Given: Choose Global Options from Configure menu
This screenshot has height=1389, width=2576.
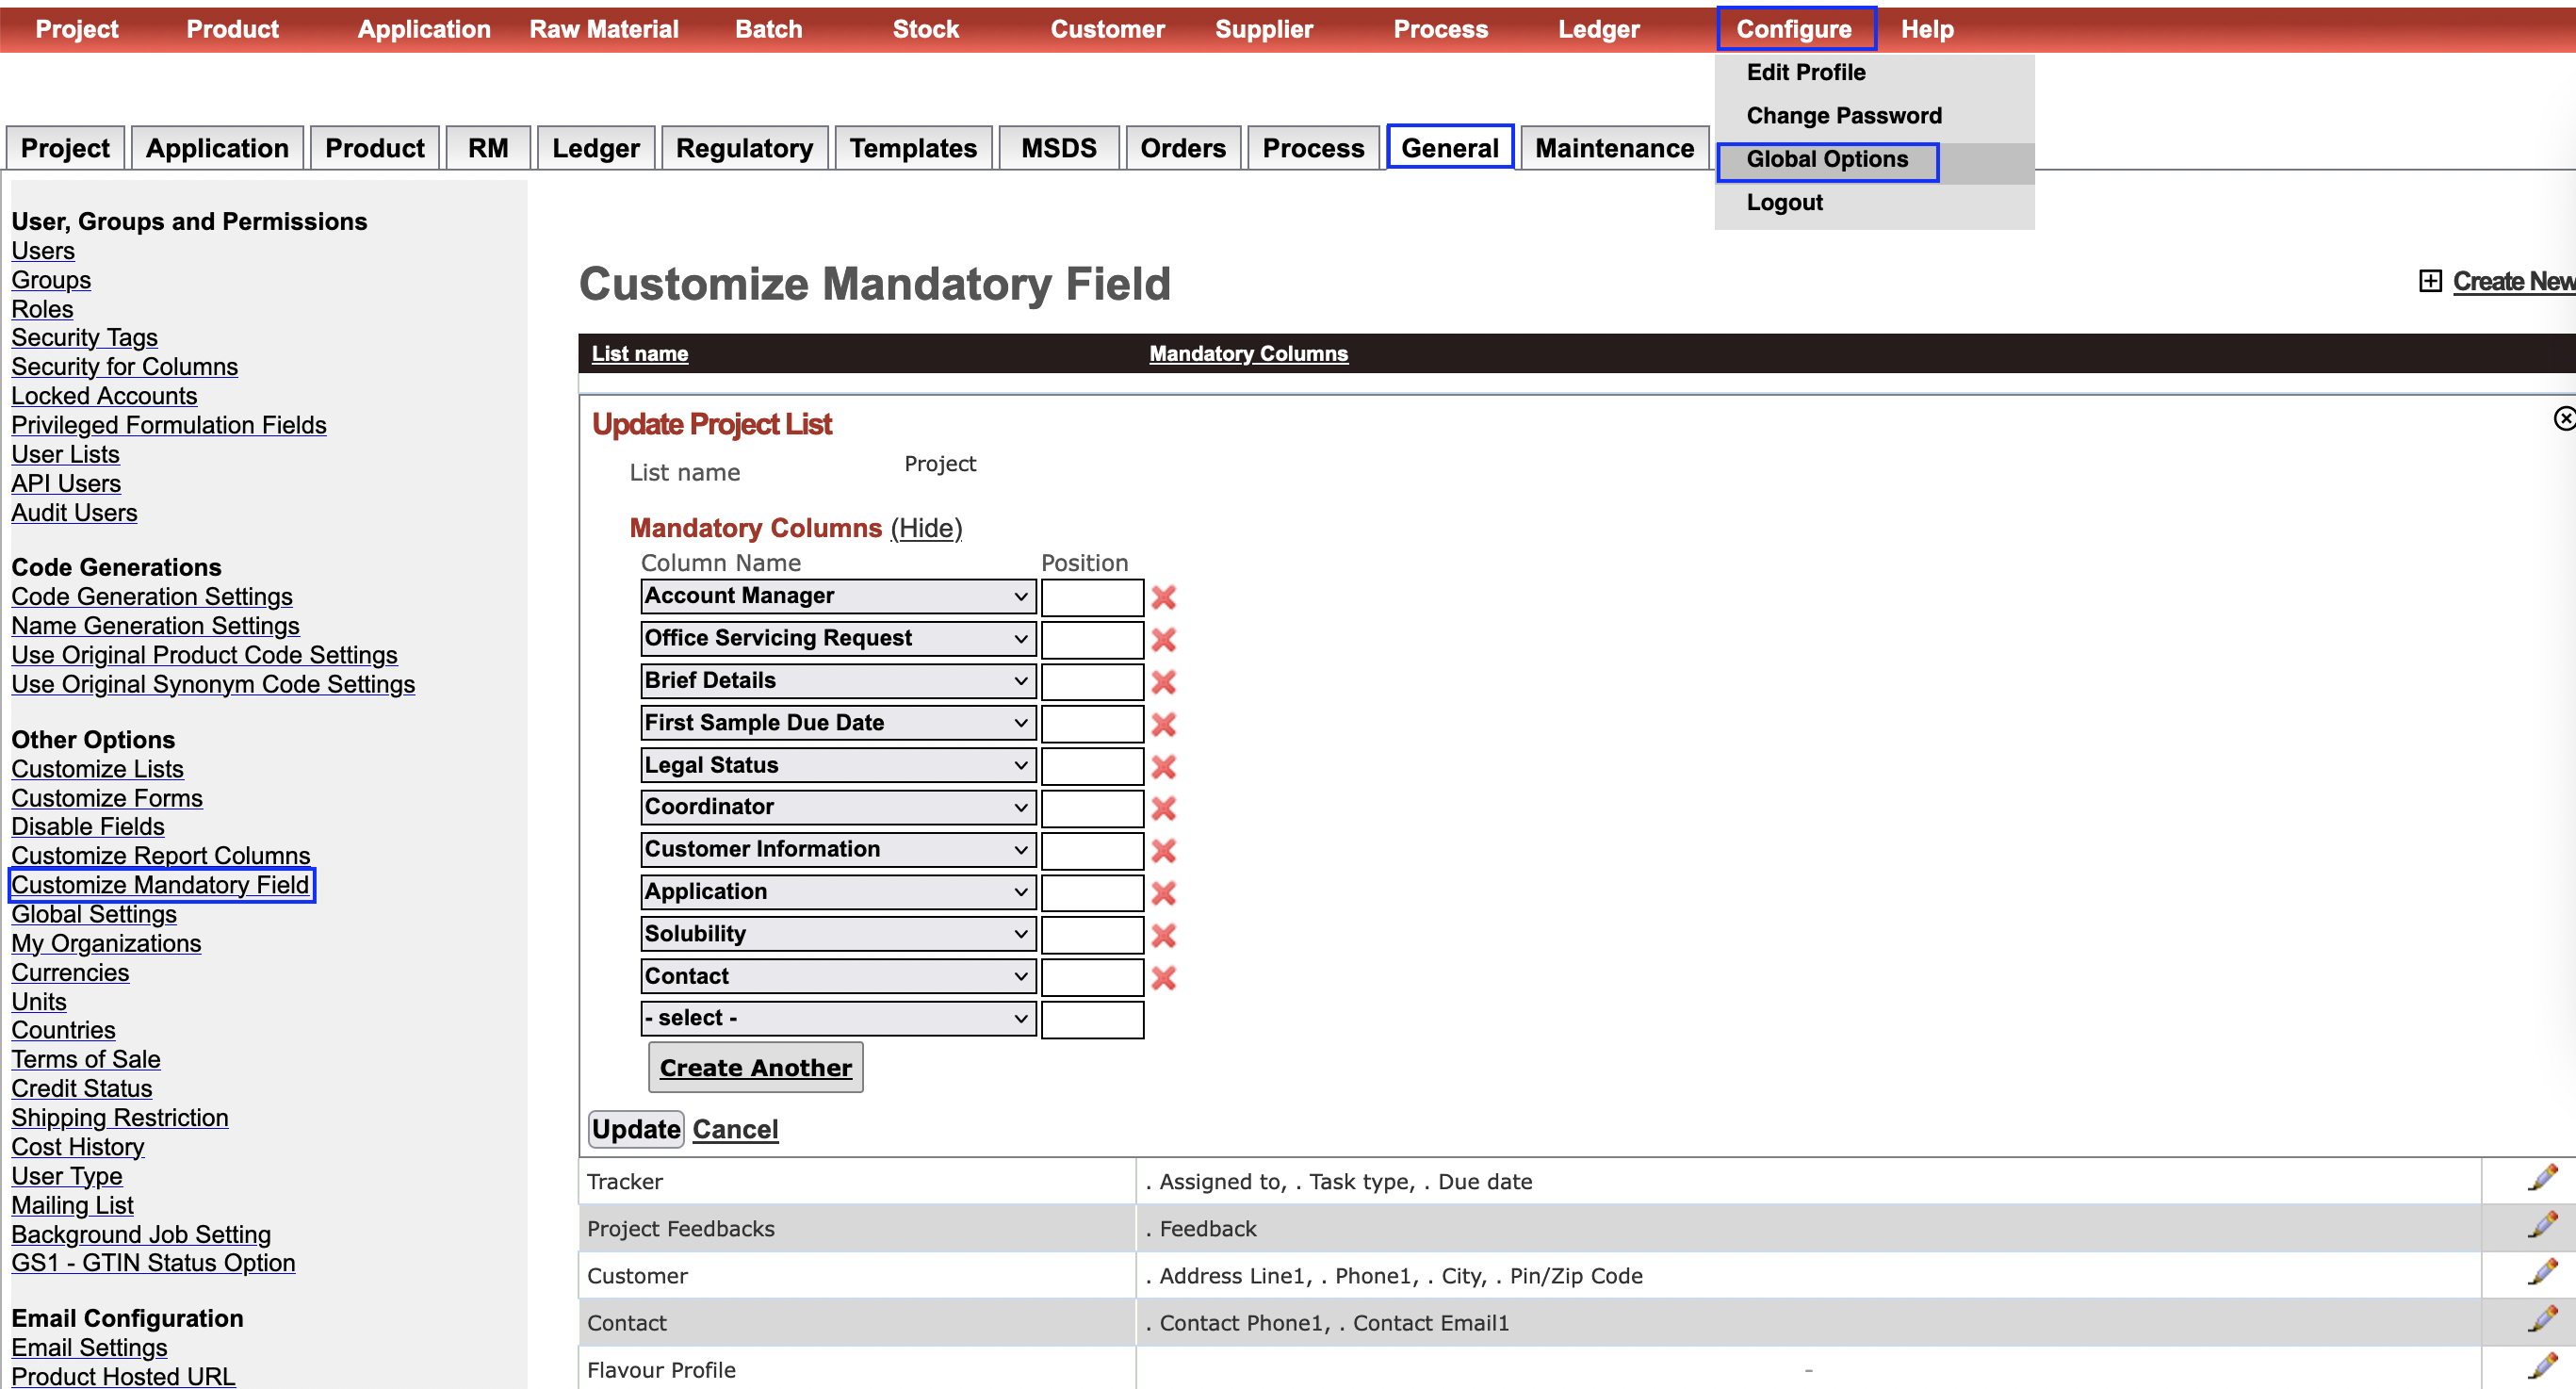Looking at the screenshot, I should click(x=1827, y=160).
